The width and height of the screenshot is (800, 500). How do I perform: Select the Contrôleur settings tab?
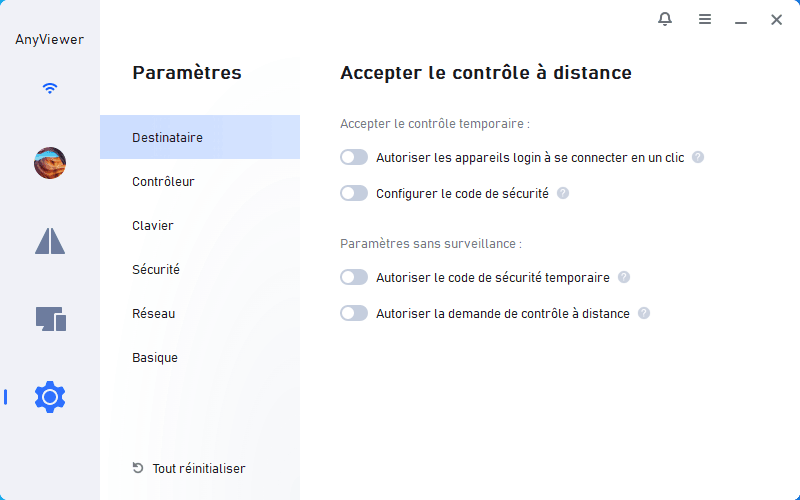(x=163, y=182)
